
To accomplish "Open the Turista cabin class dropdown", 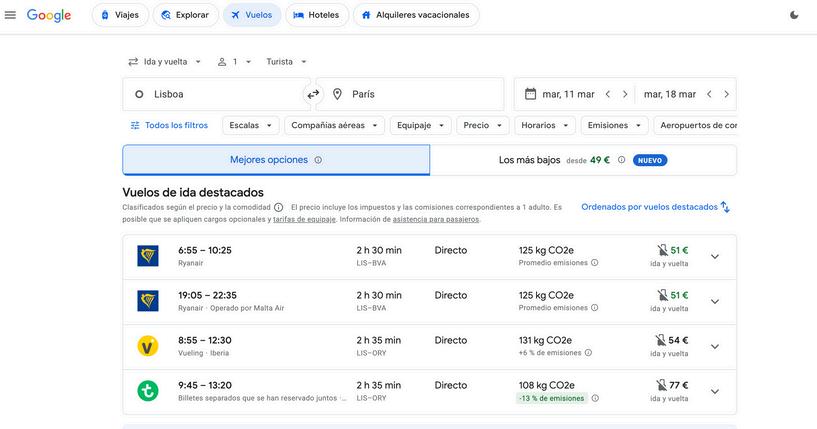I will 287,62.
